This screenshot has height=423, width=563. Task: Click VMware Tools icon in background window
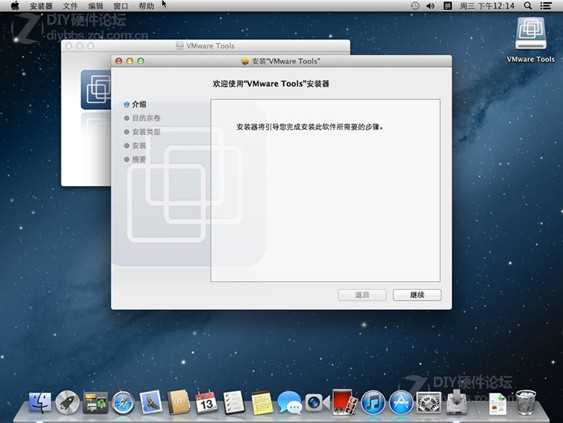[x=96, y=89]
